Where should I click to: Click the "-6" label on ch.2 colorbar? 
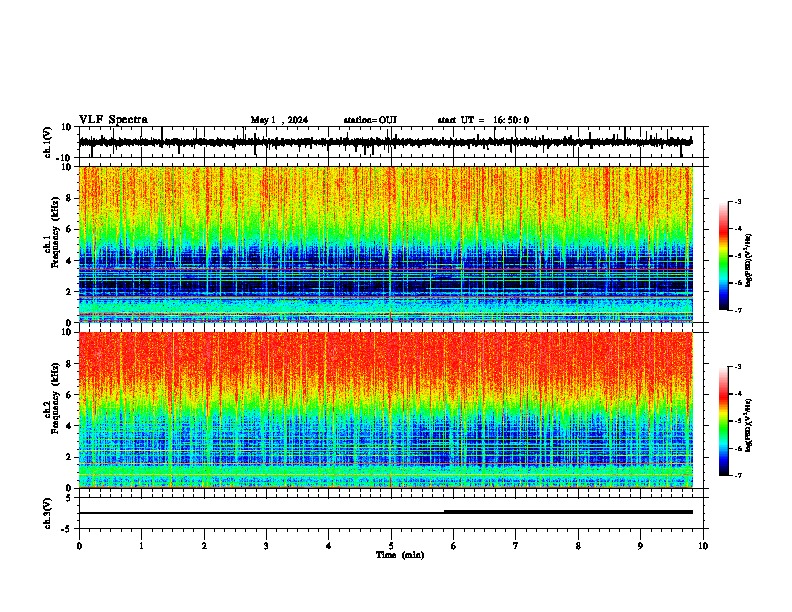coord(738,448)
